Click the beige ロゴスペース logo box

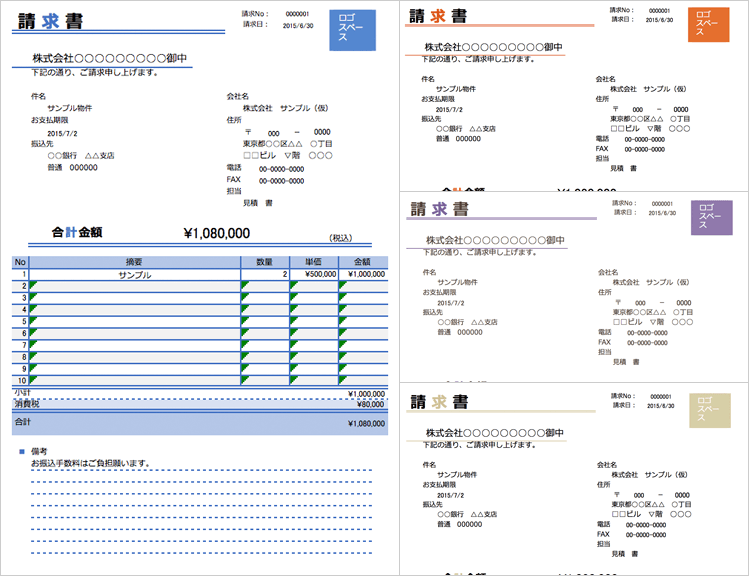pyautogui.click(x=710, y=410)
